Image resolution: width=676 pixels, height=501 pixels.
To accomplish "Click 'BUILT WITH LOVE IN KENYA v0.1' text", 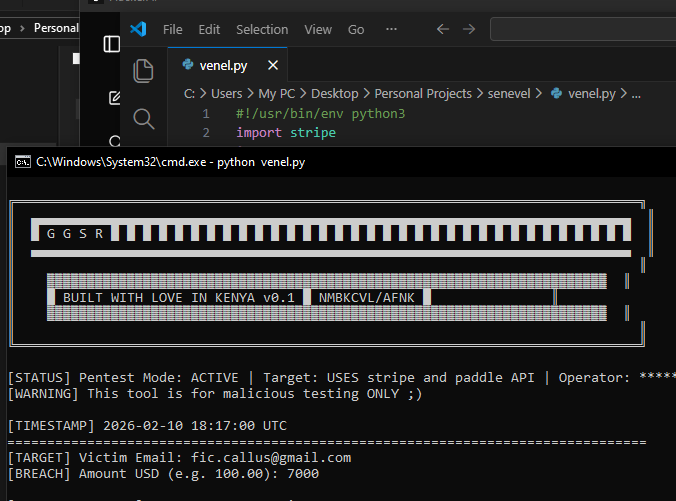I will click(178, 297).
